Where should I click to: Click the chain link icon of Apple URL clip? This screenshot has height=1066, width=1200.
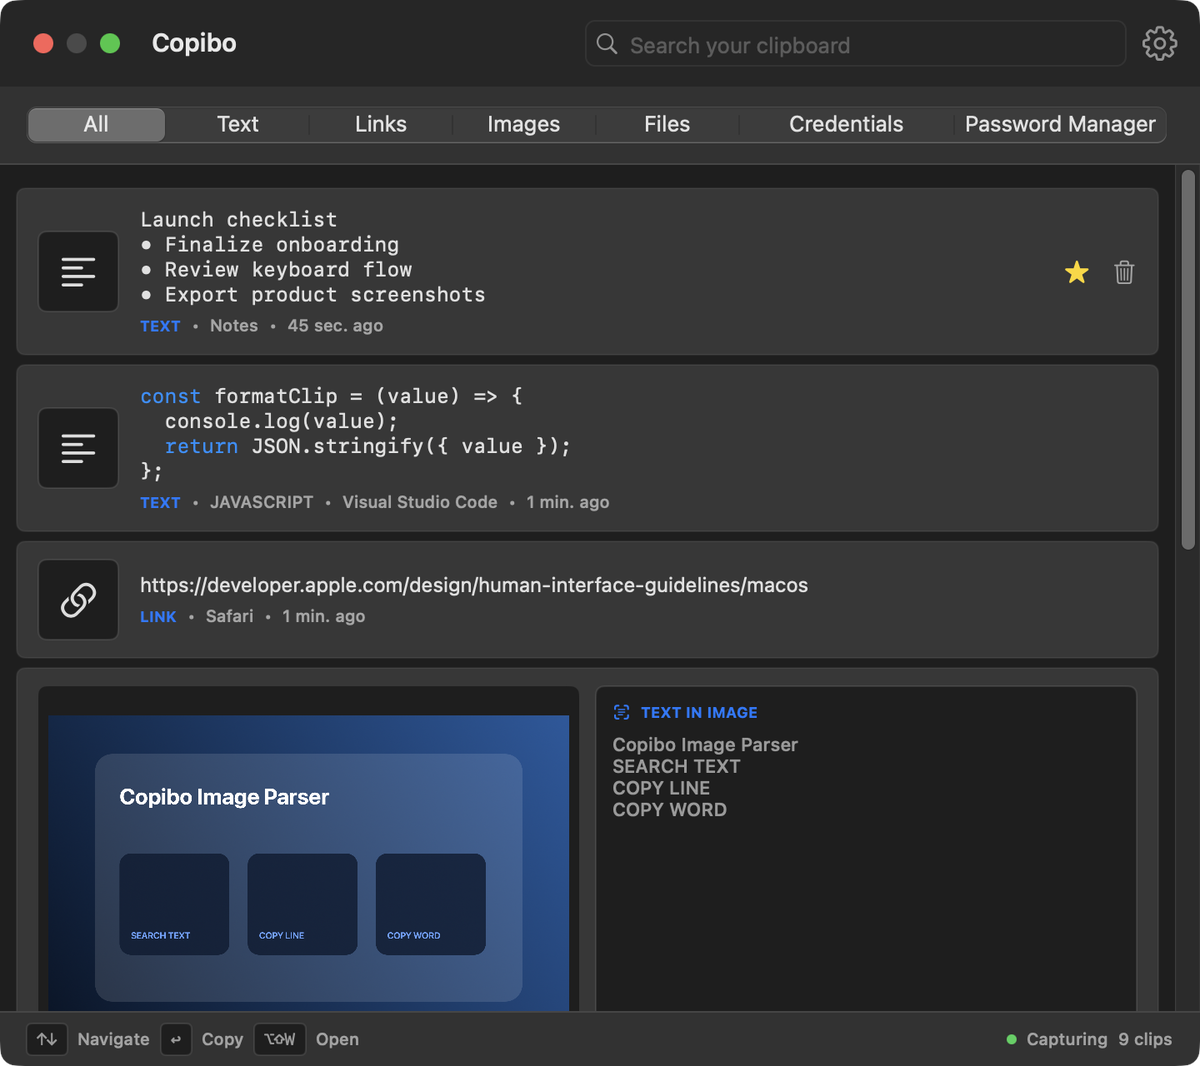click(78, 599)
